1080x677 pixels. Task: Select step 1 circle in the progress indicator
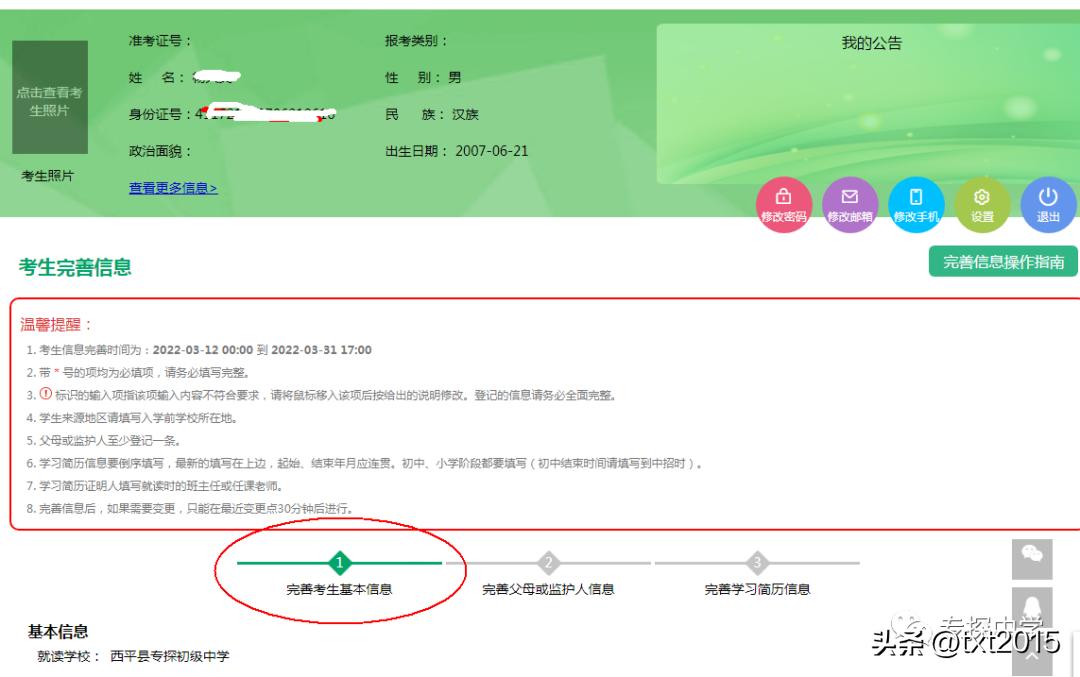(x=339, y=564)
